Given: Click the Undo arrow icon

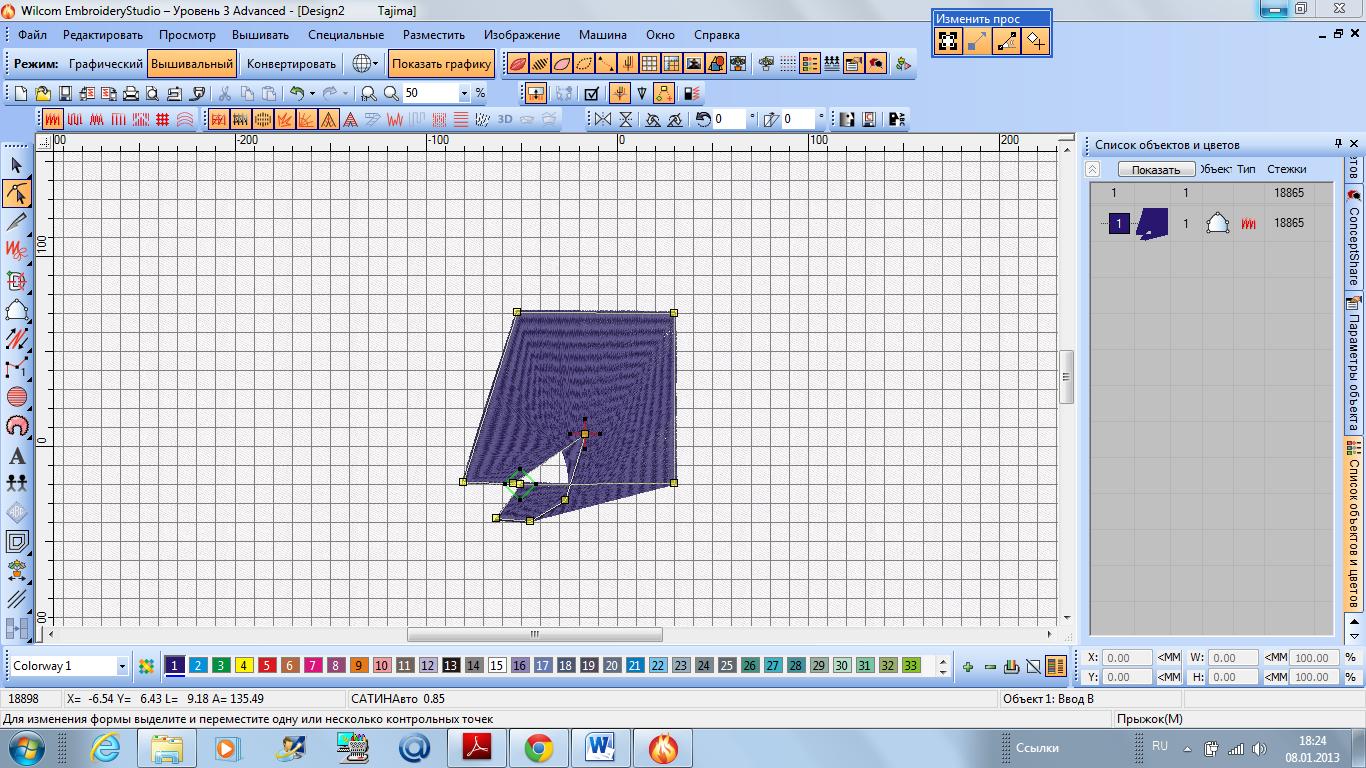Looking at the screenshot, I should pos(296,93).
